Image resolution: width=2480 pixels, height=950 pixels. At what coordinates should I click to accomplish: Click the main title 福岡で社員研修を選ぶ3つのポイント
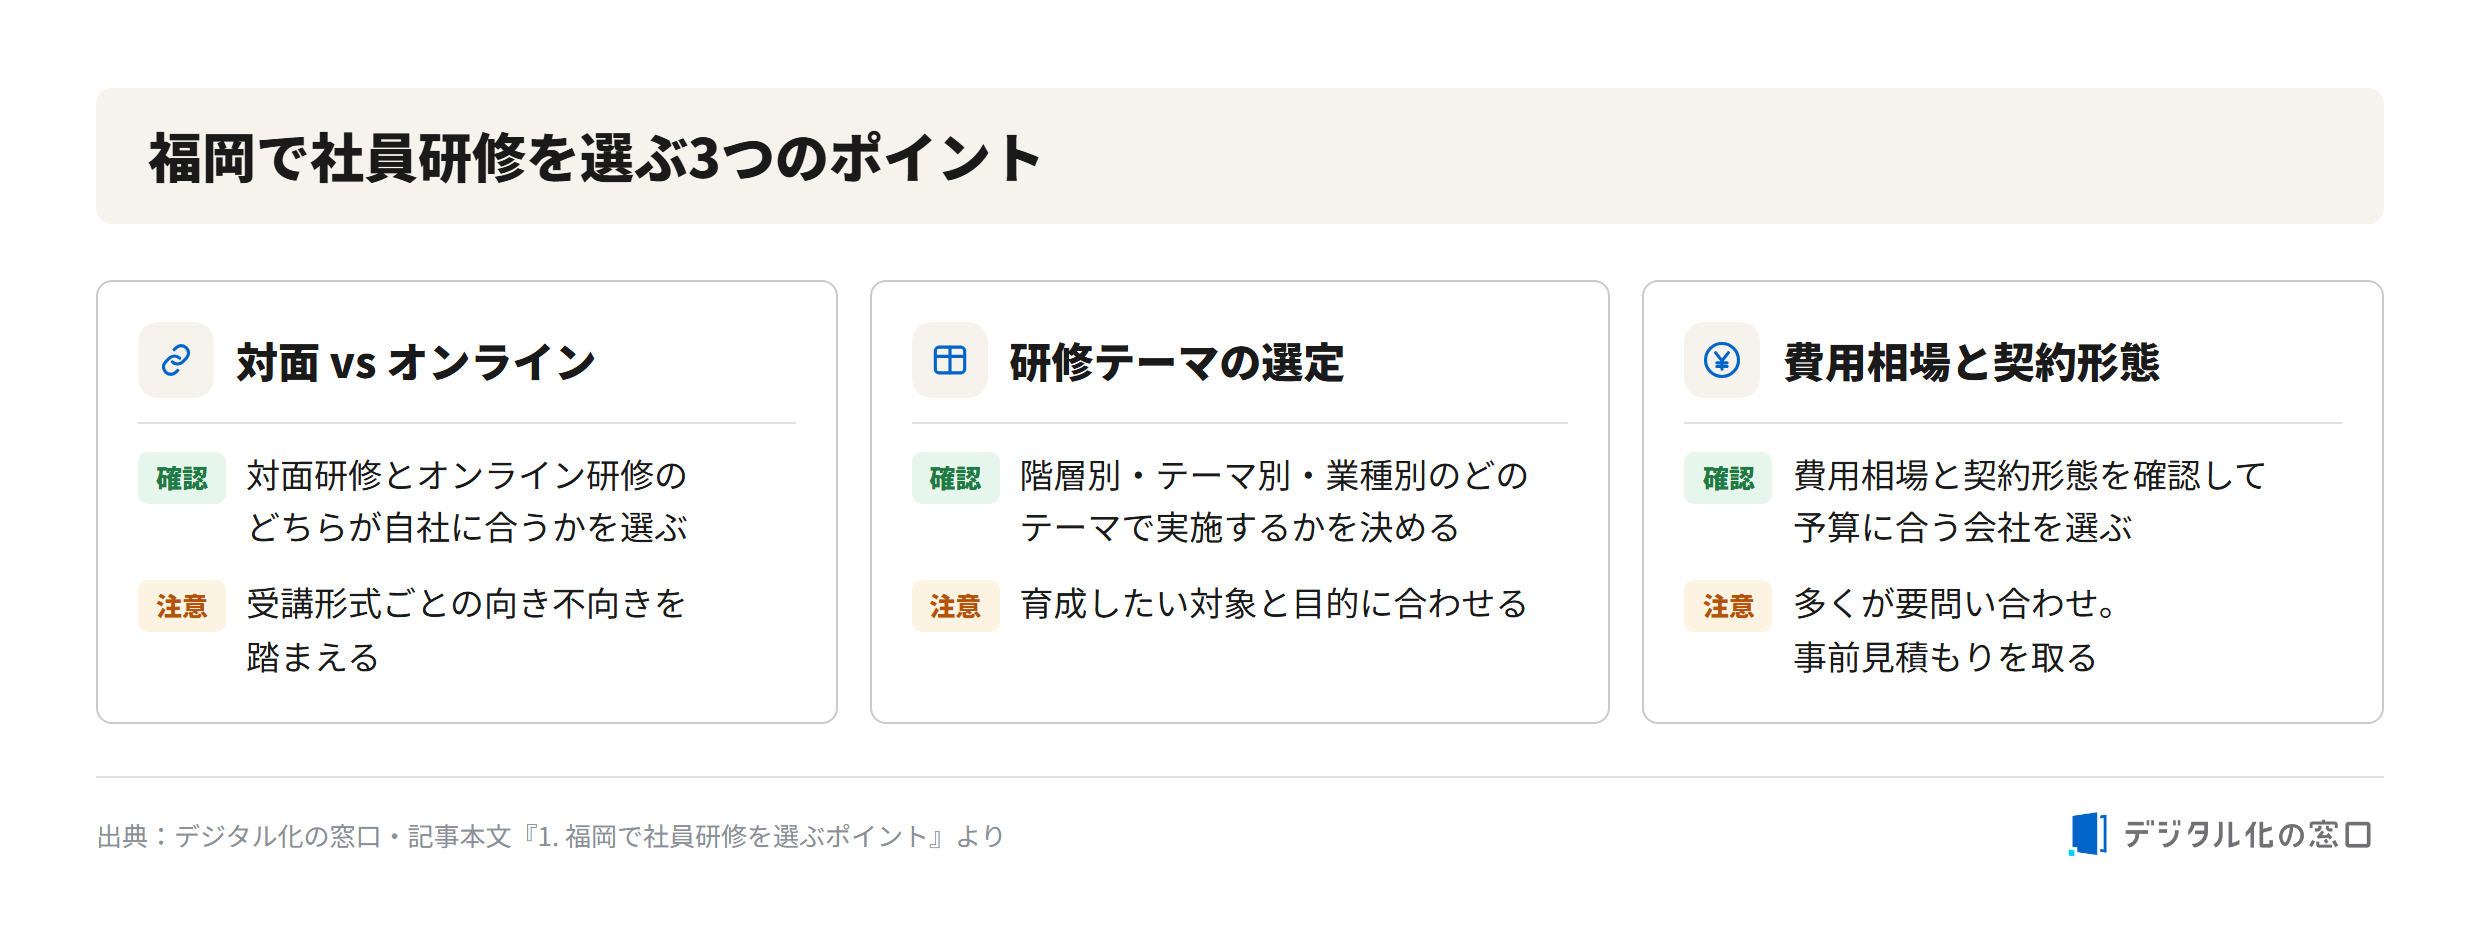[x=596, y=158]
